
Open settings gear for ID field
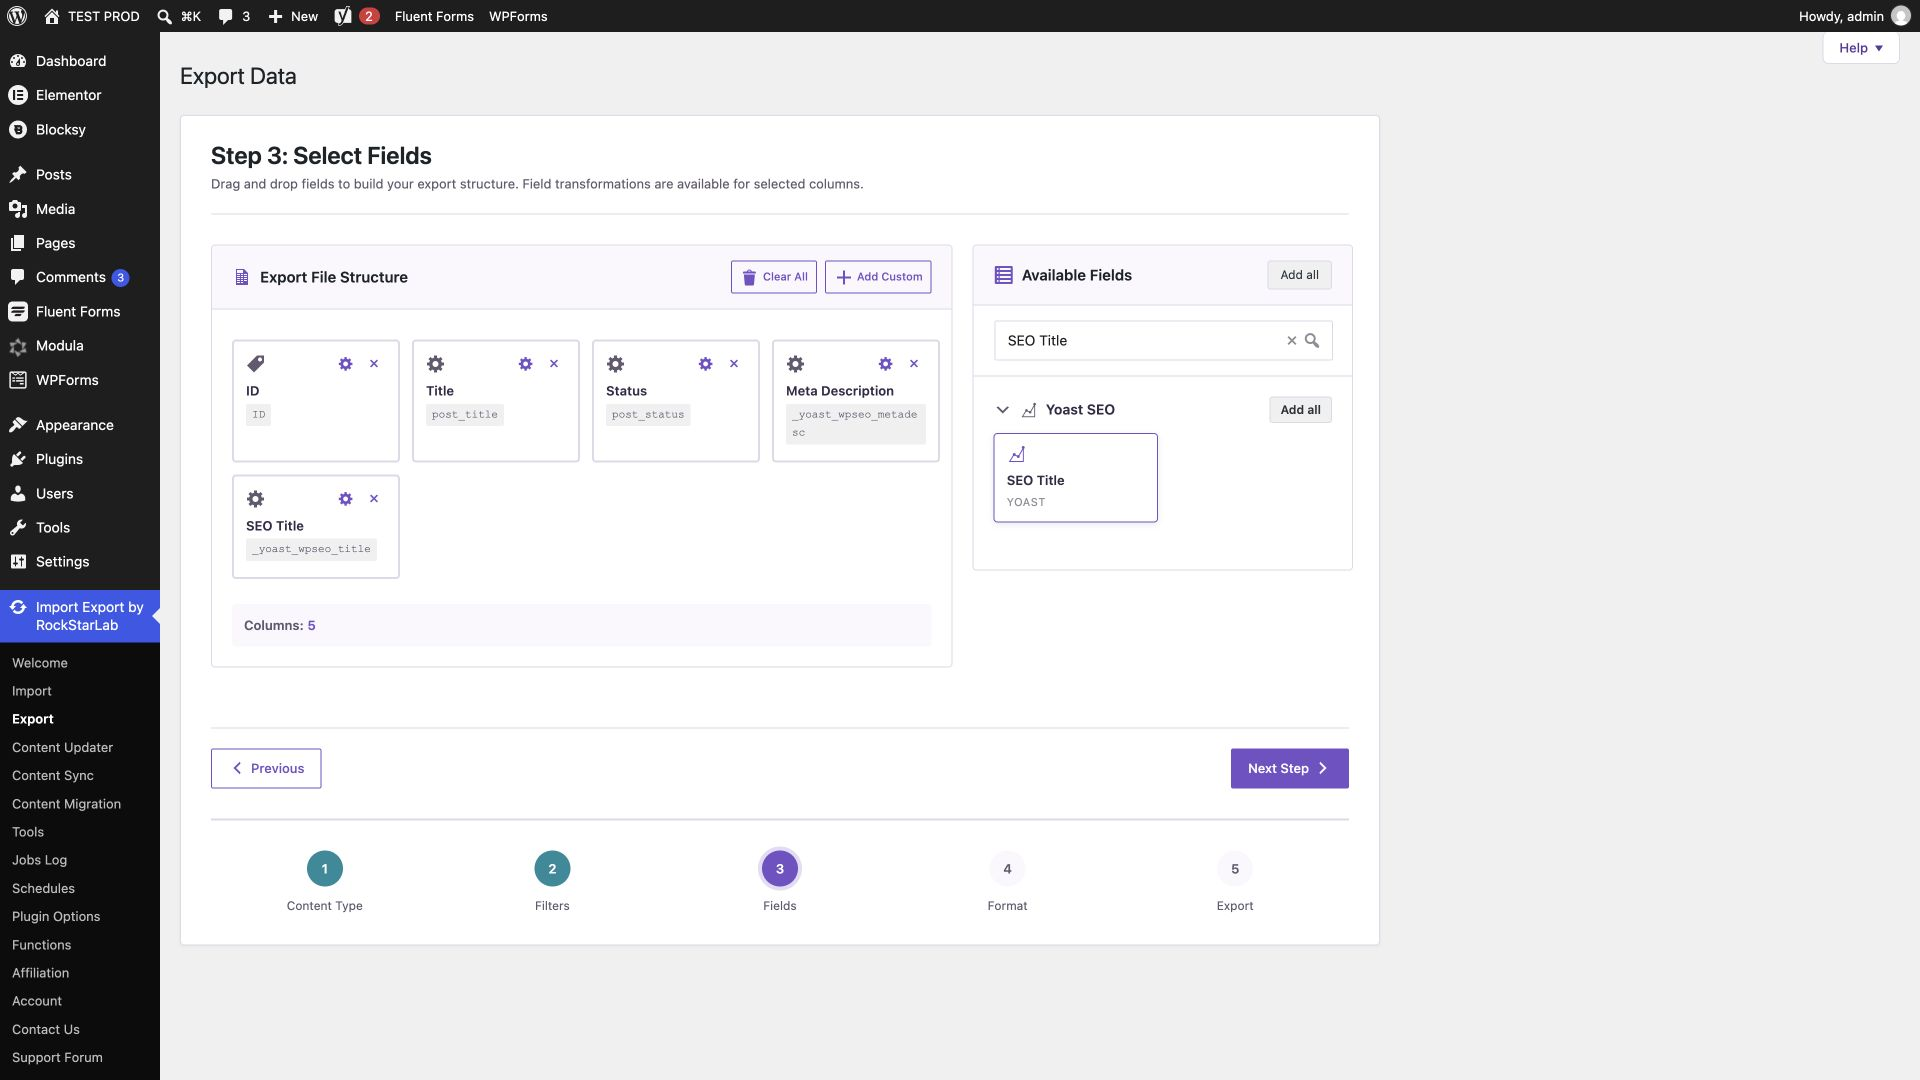click(345, 364)
